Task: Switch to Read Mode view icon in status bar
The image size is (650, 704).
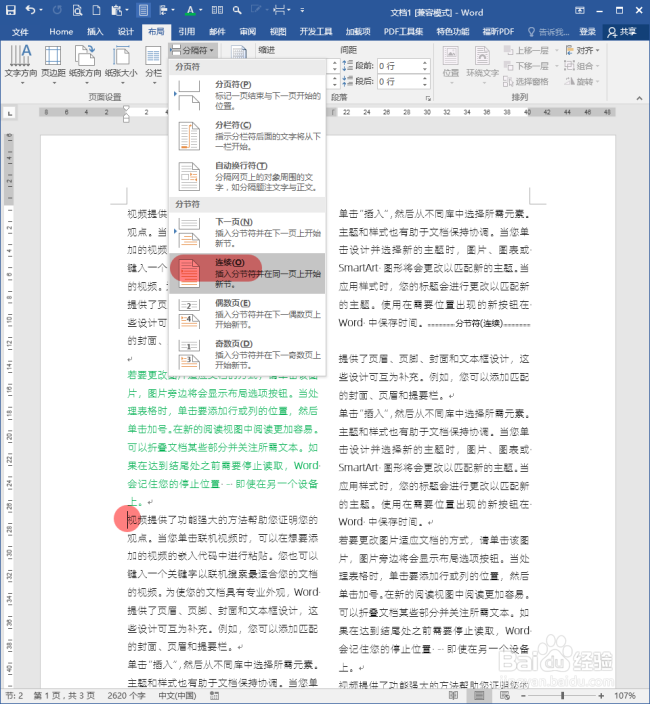Action: tap(453, 696)
